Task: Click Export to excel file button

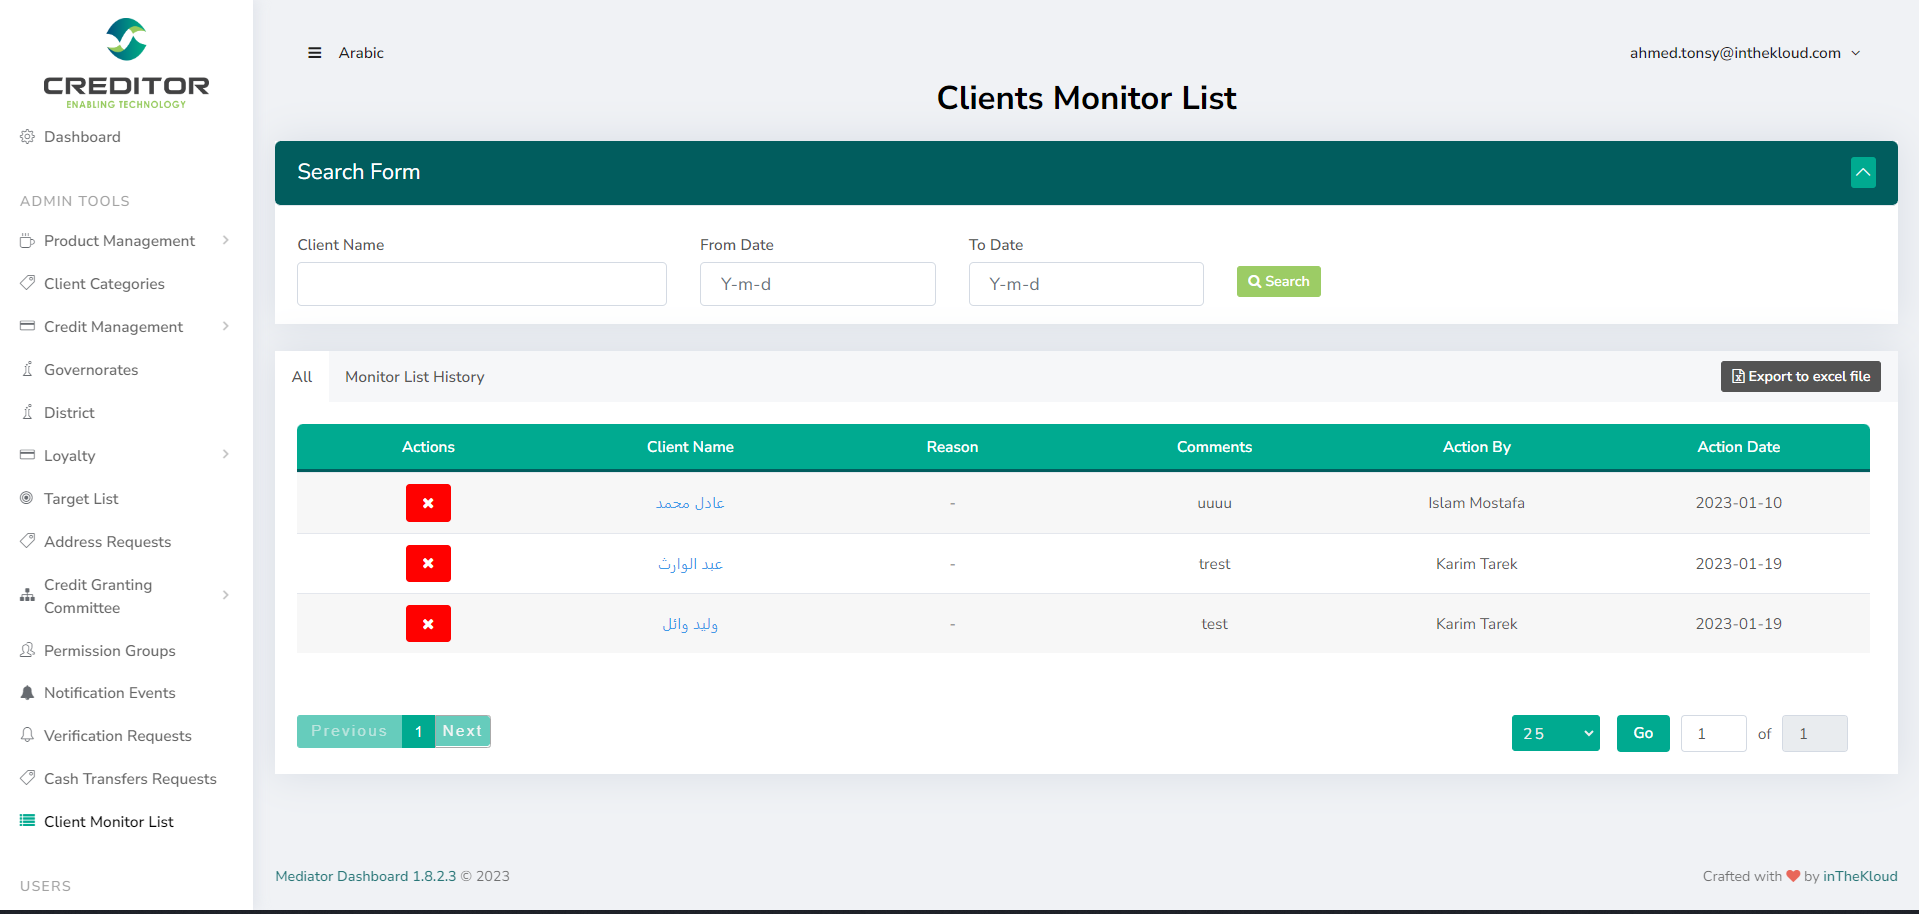Action: [1800, 377]
